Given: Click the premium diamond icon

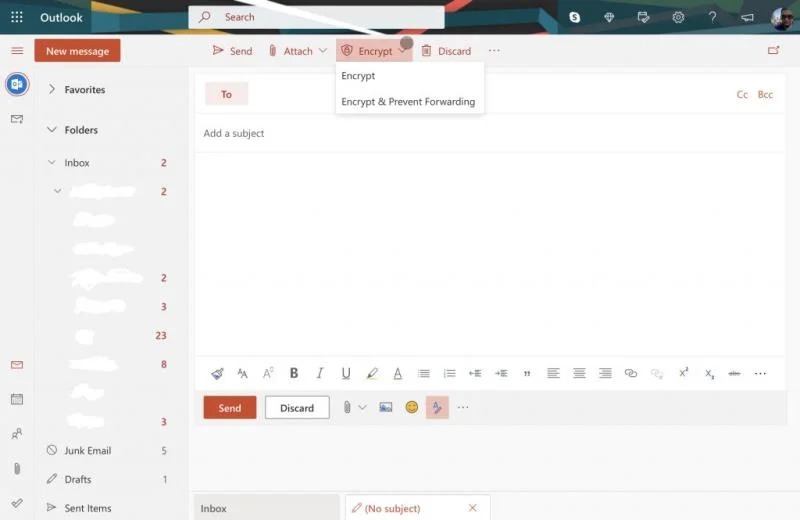Looking at the screenshot, I should [x=609, y=17].
